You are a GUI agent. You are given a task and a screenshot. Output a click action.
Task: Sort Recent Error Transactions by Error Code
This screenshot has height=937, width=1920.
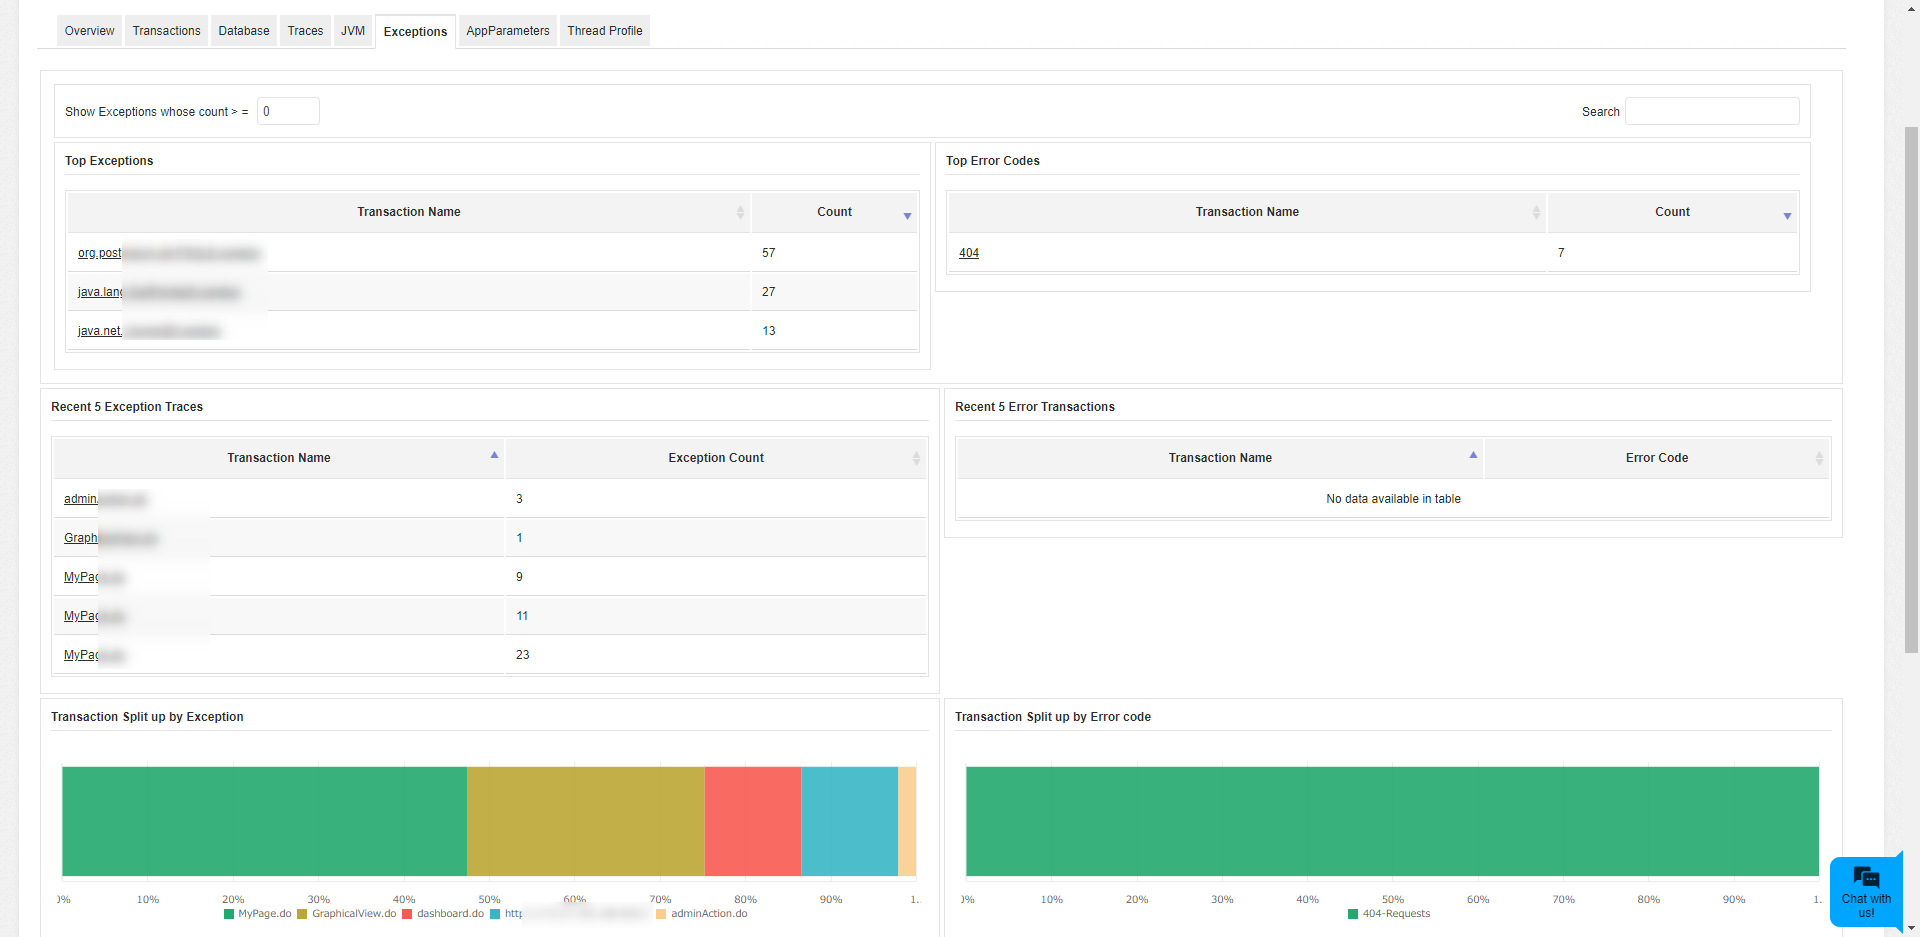[1819, 458]
